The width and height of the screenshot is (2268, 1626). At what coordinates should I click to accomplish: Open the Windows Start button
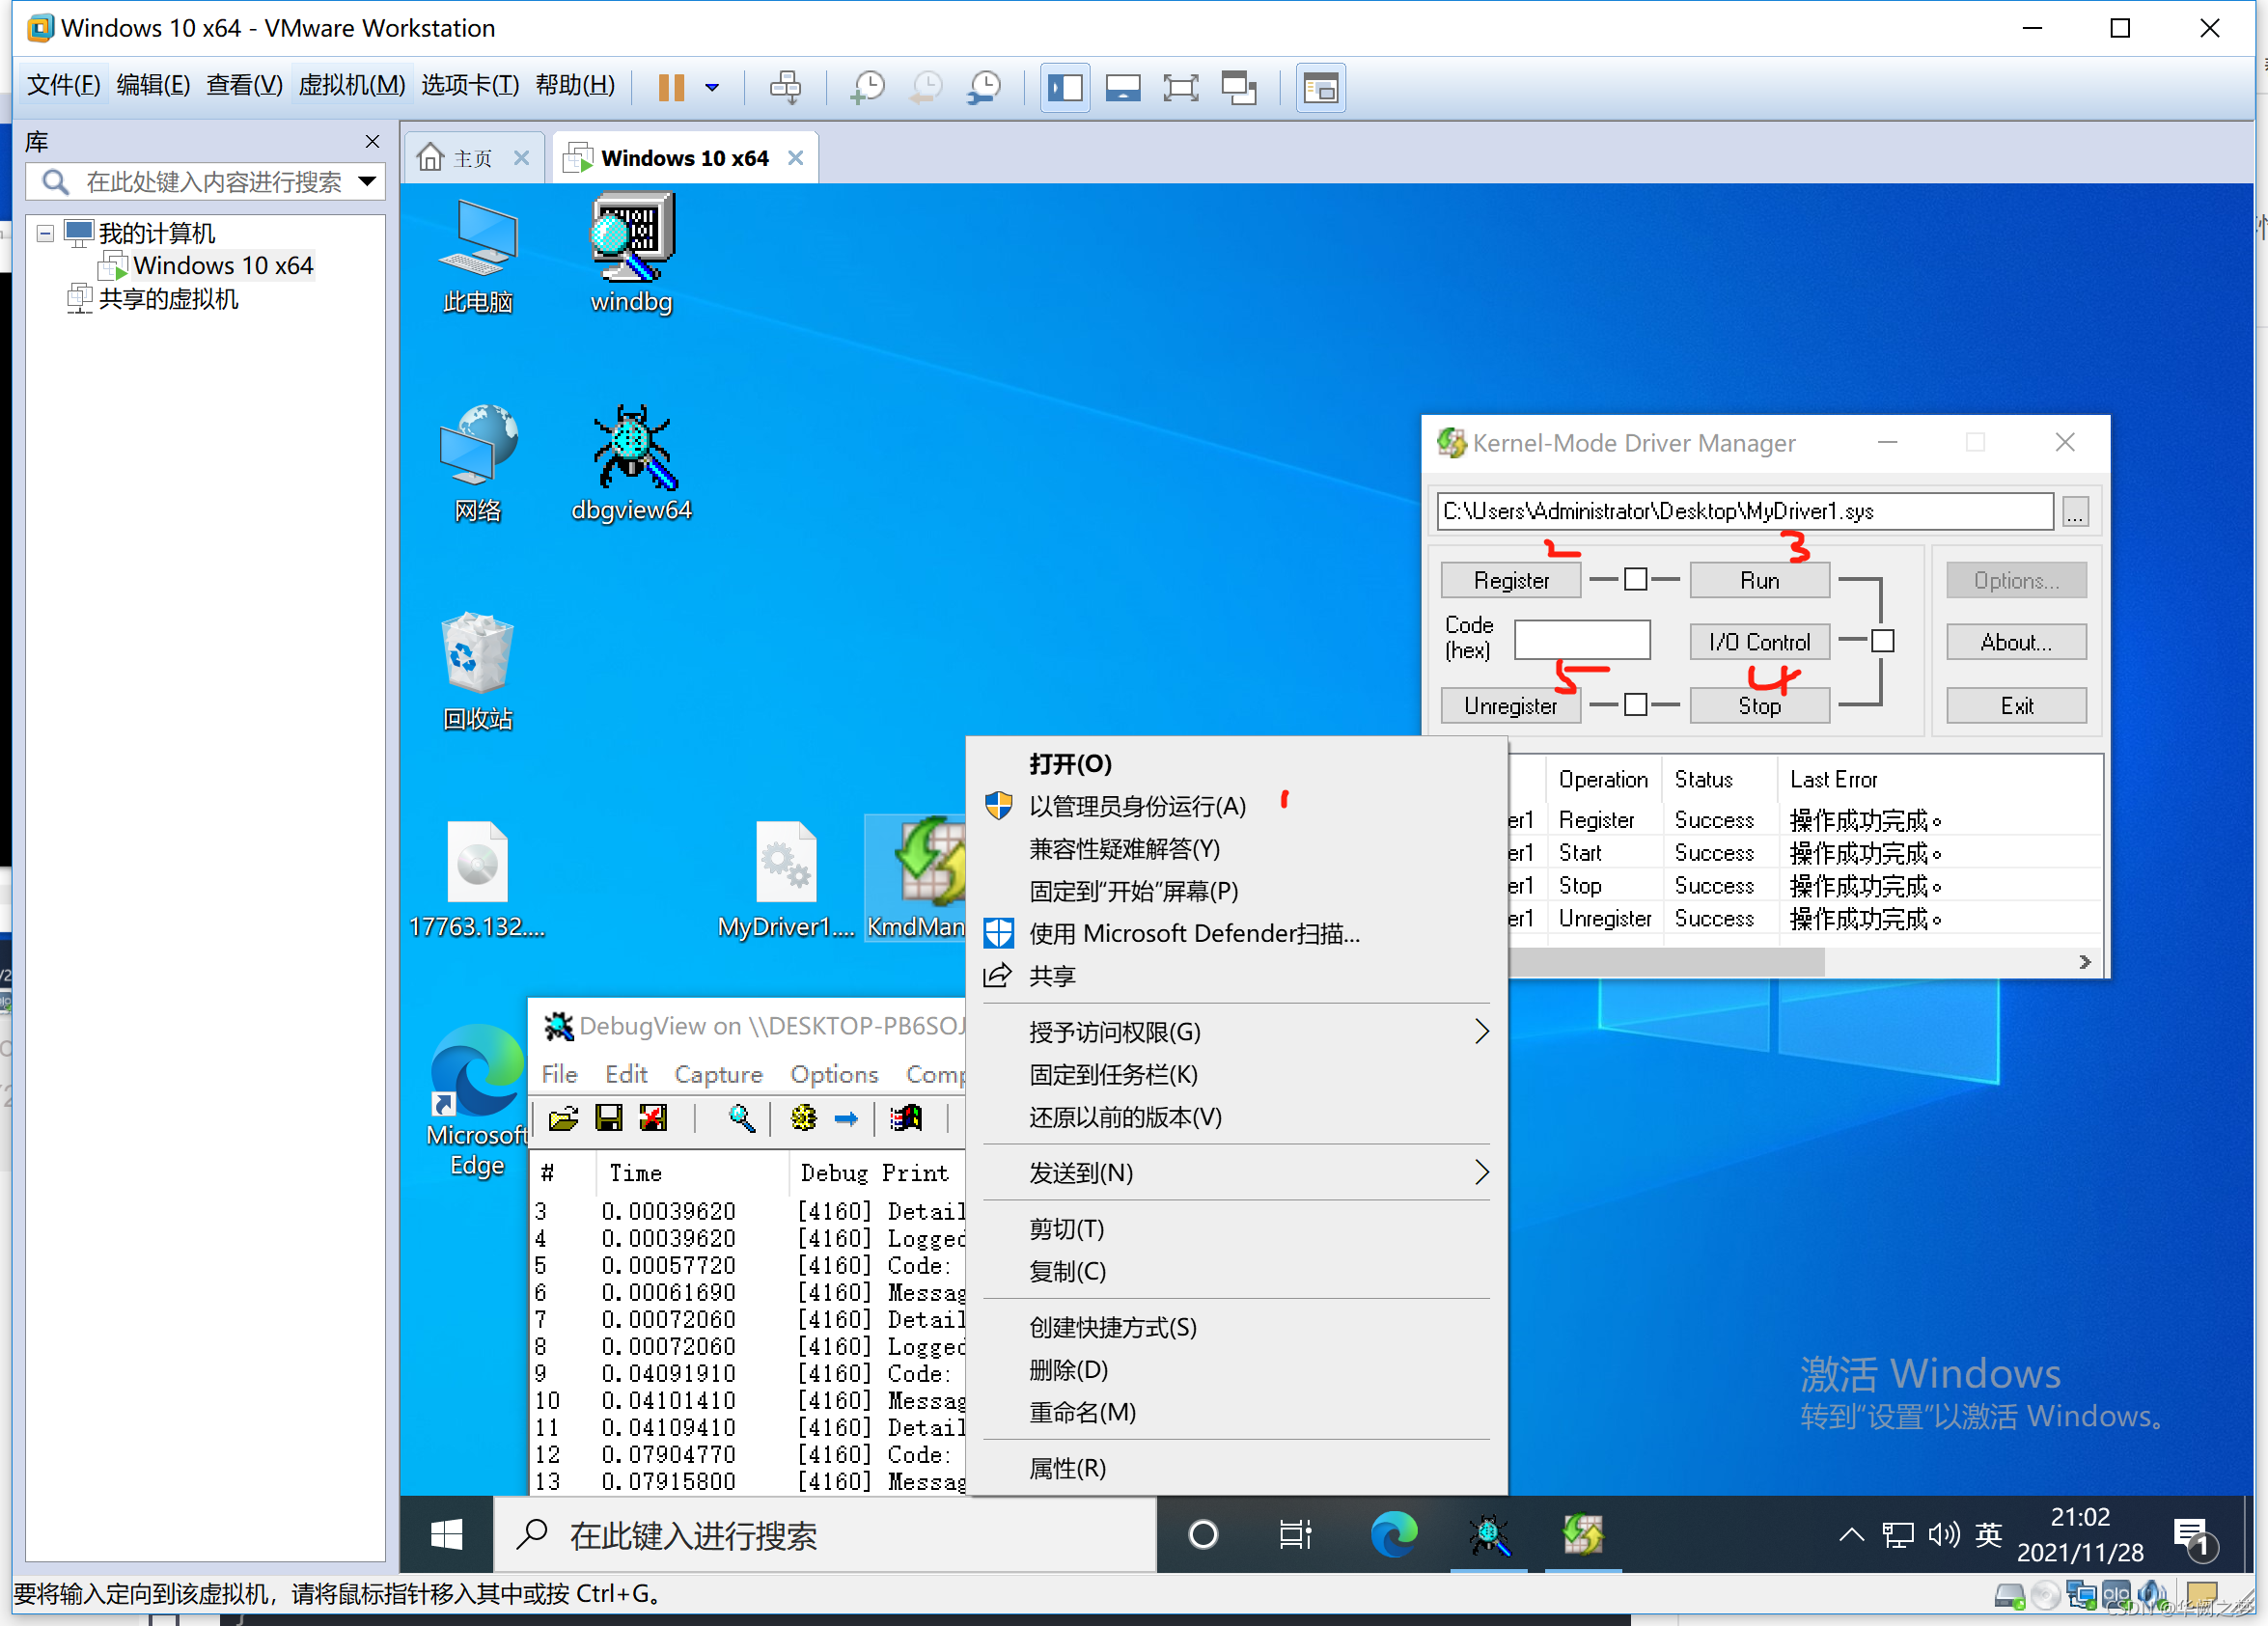tap(446, 1534)
